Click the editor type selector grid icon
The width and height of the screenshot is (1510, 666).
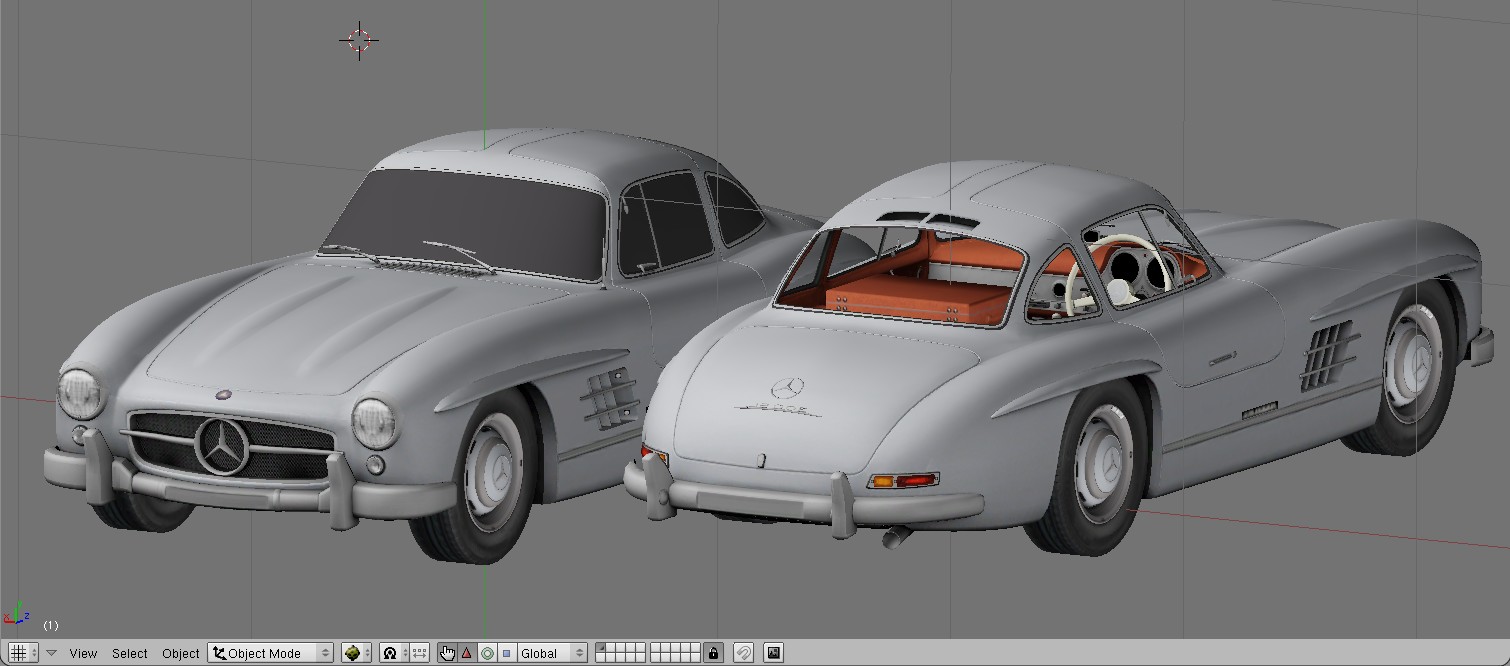pos(20,653)
